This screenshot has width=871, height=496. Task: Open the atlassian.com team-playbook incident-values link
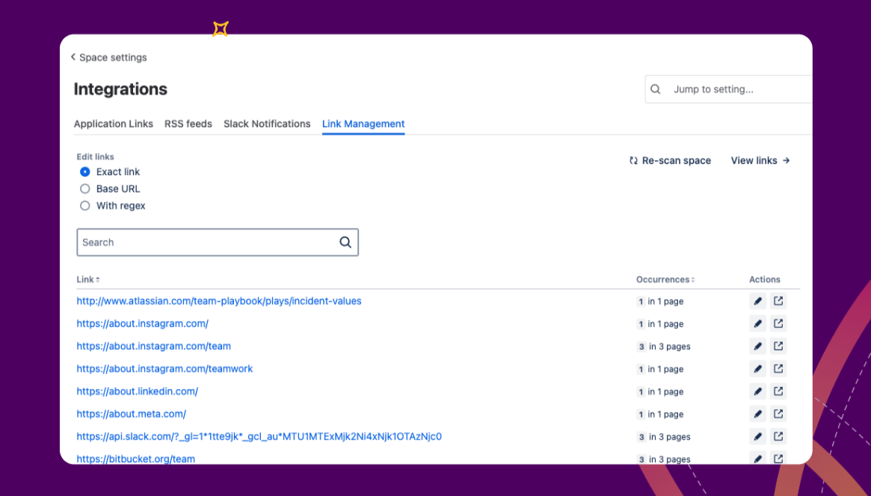219,301
